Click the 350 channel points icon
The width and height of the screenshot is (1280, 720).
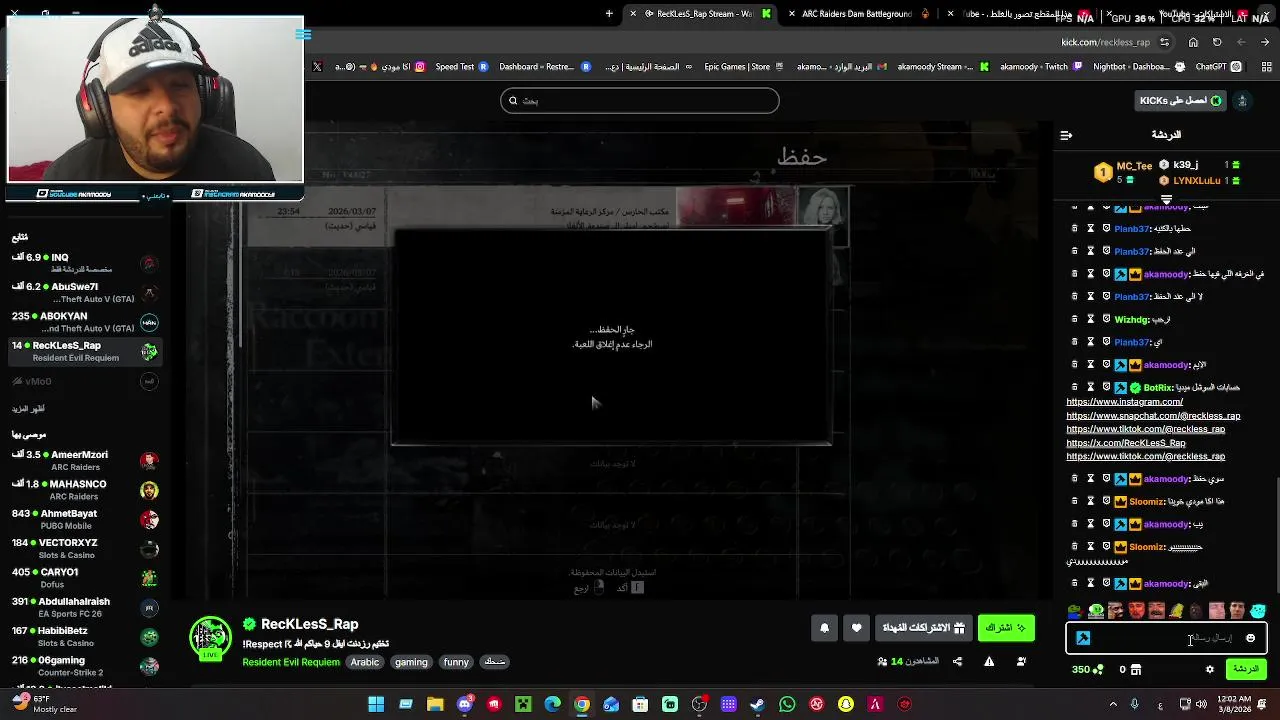(1088, 669)
